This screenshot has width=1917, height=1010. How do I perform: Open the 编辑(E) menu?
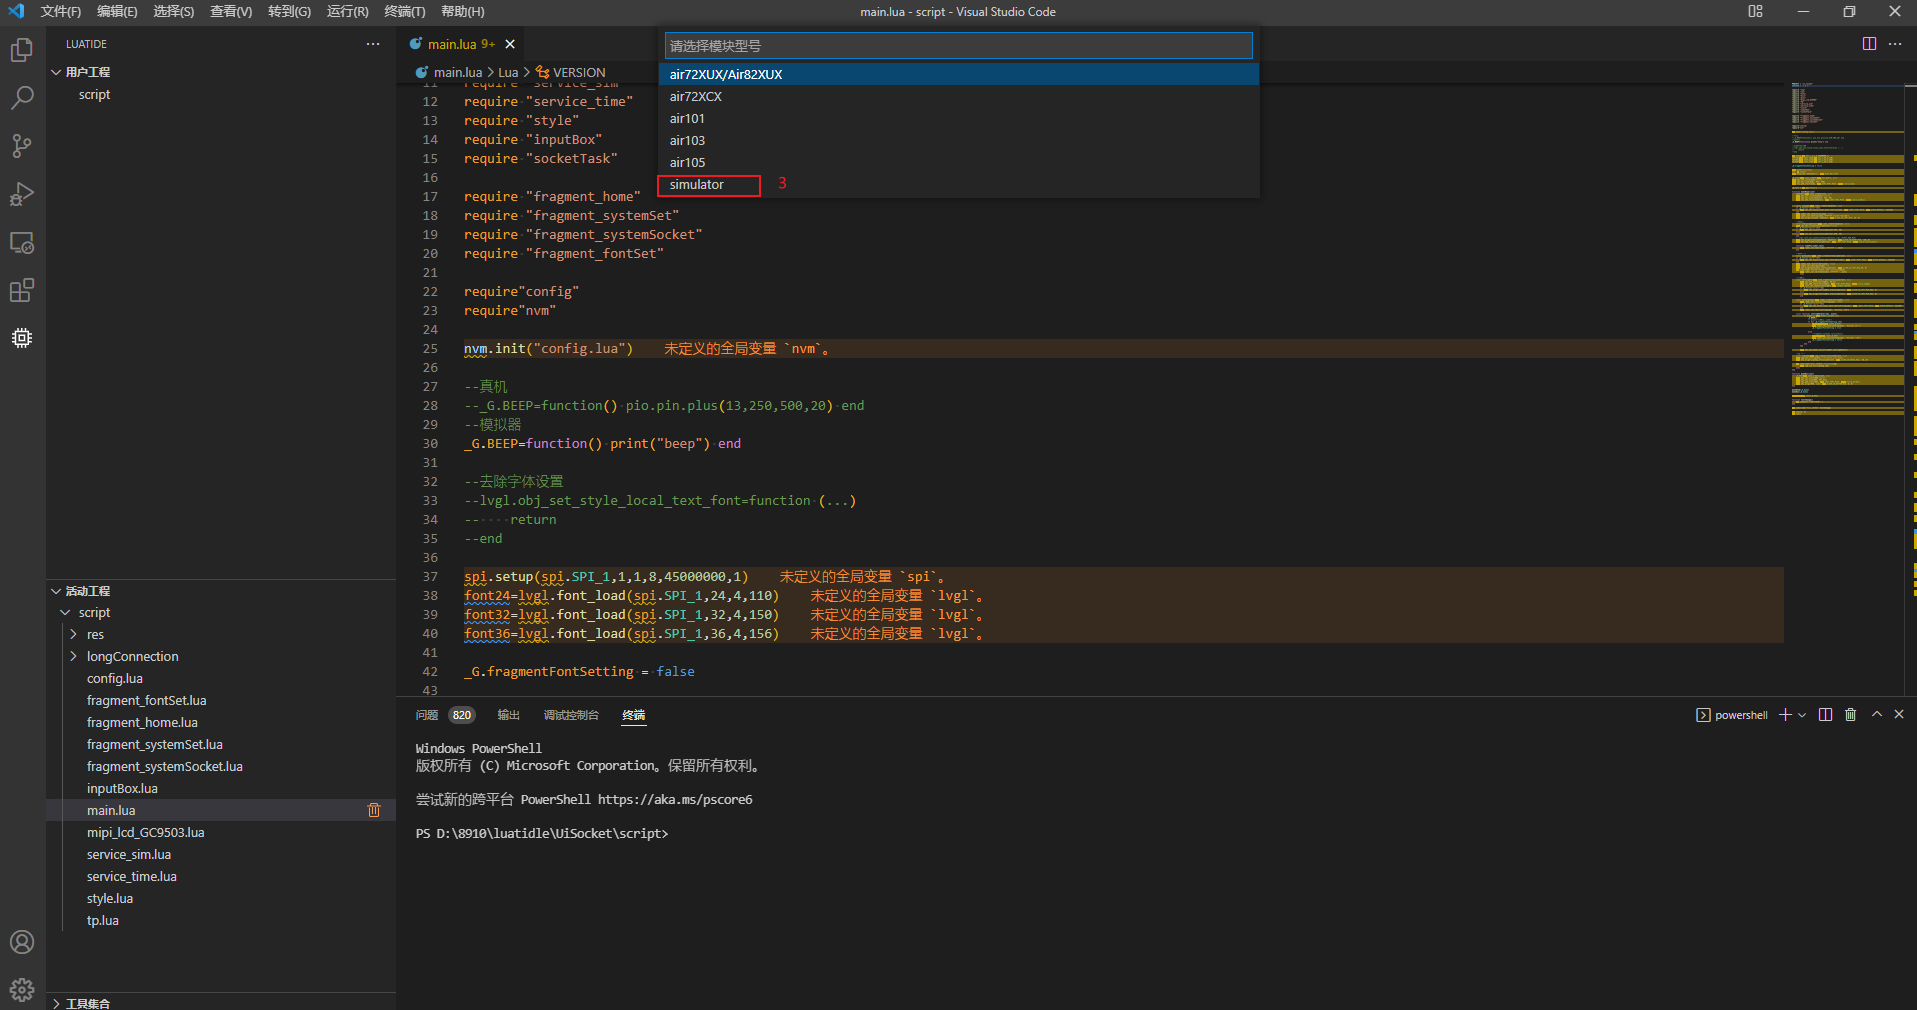click(117, 12)
